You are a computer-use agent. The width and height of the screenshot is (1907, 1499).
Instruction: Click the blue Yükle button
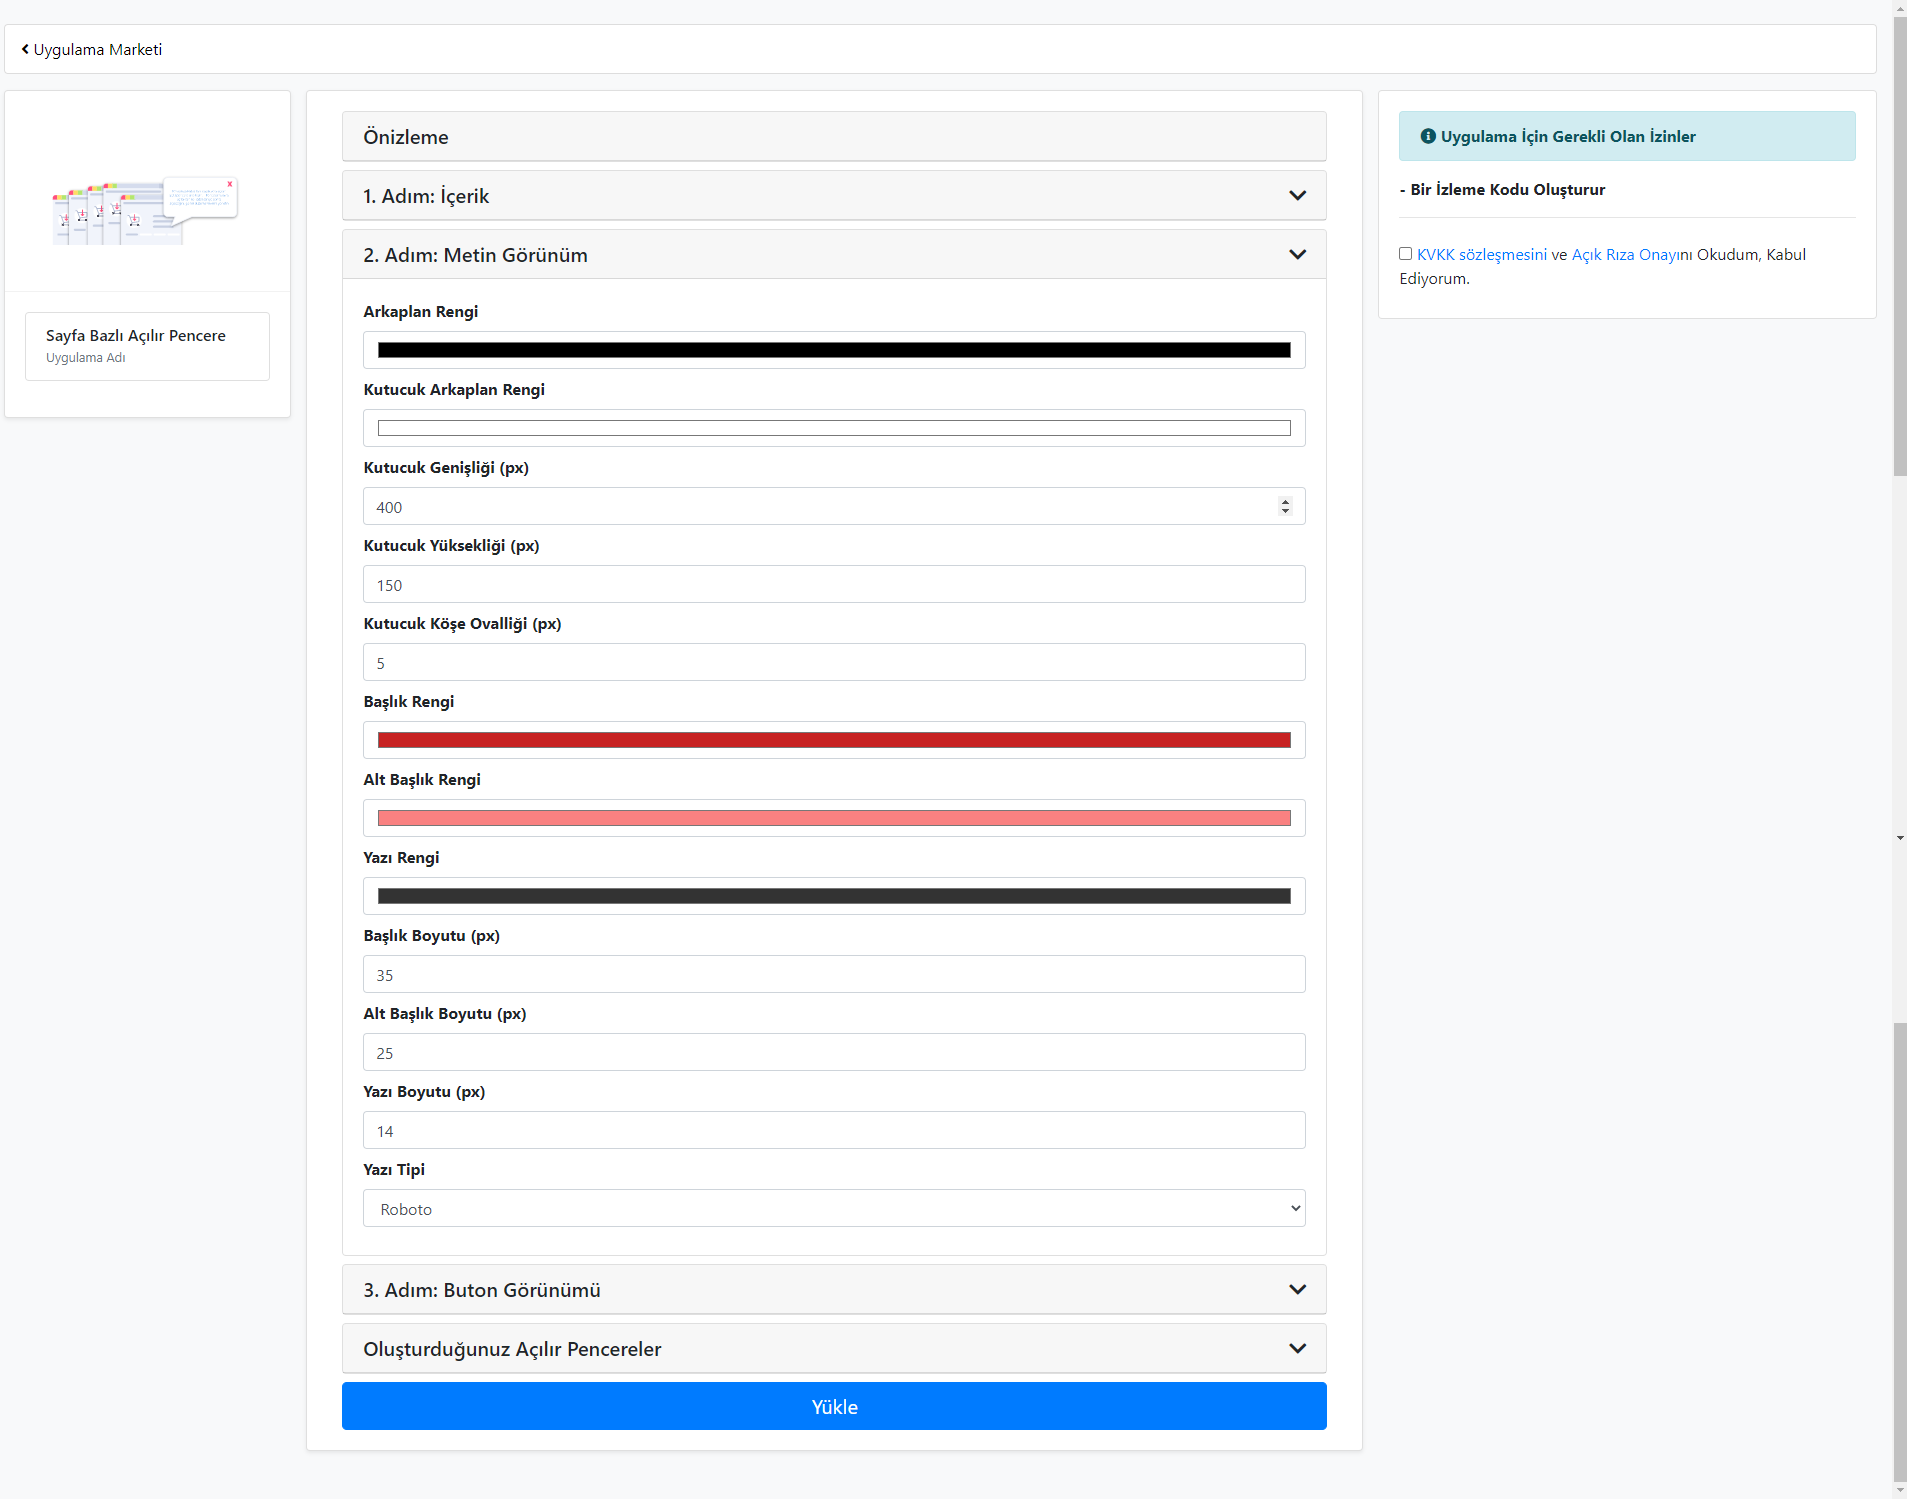pyautogui.click(x=834, y=1406)
